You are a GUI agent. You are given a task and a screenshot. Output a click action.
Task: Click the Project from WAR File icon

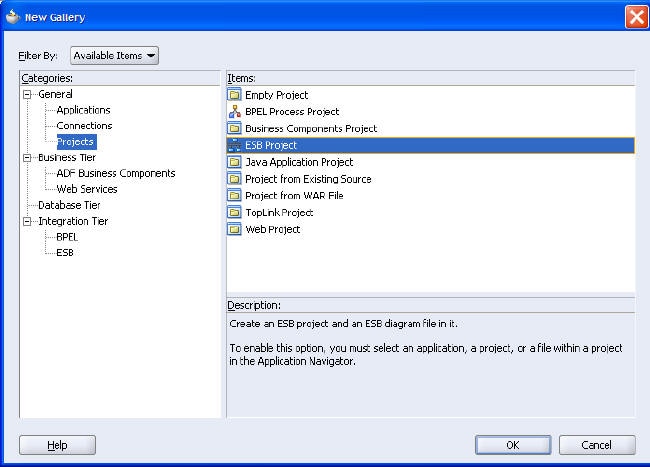tap(234, 196)
